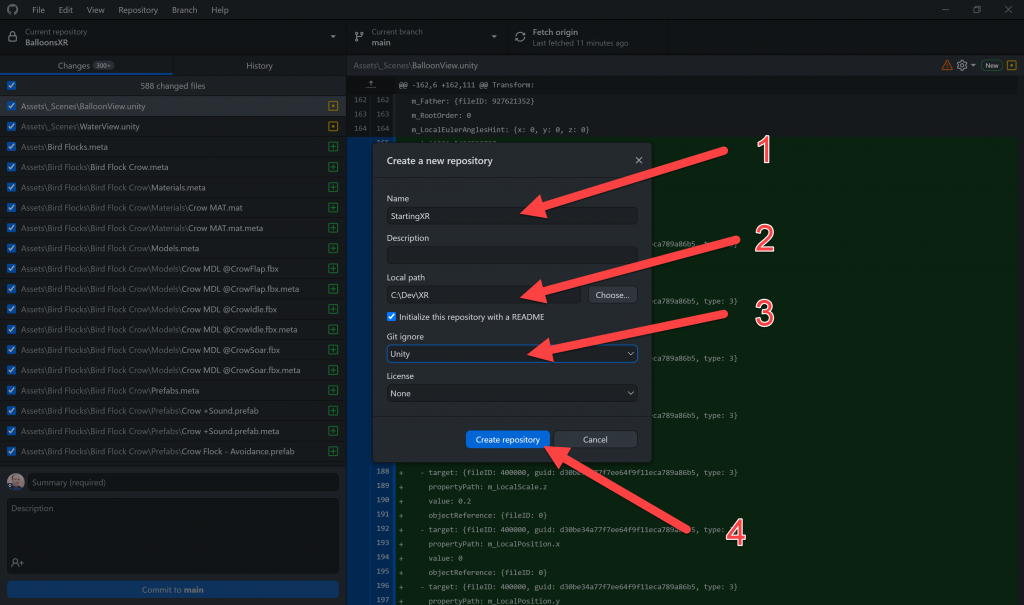1024x605 pixels.
Task: Uncheck Assets\_Scenes\WaterView.unity file
Action: 11,126
